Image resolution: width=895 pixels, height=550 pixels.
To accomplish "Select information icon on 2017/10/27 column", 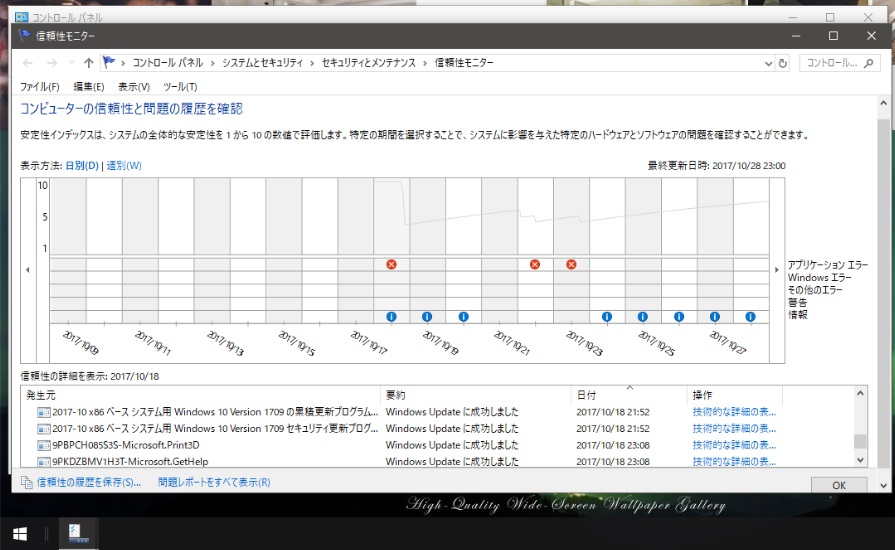I will [x=715, y=317].
